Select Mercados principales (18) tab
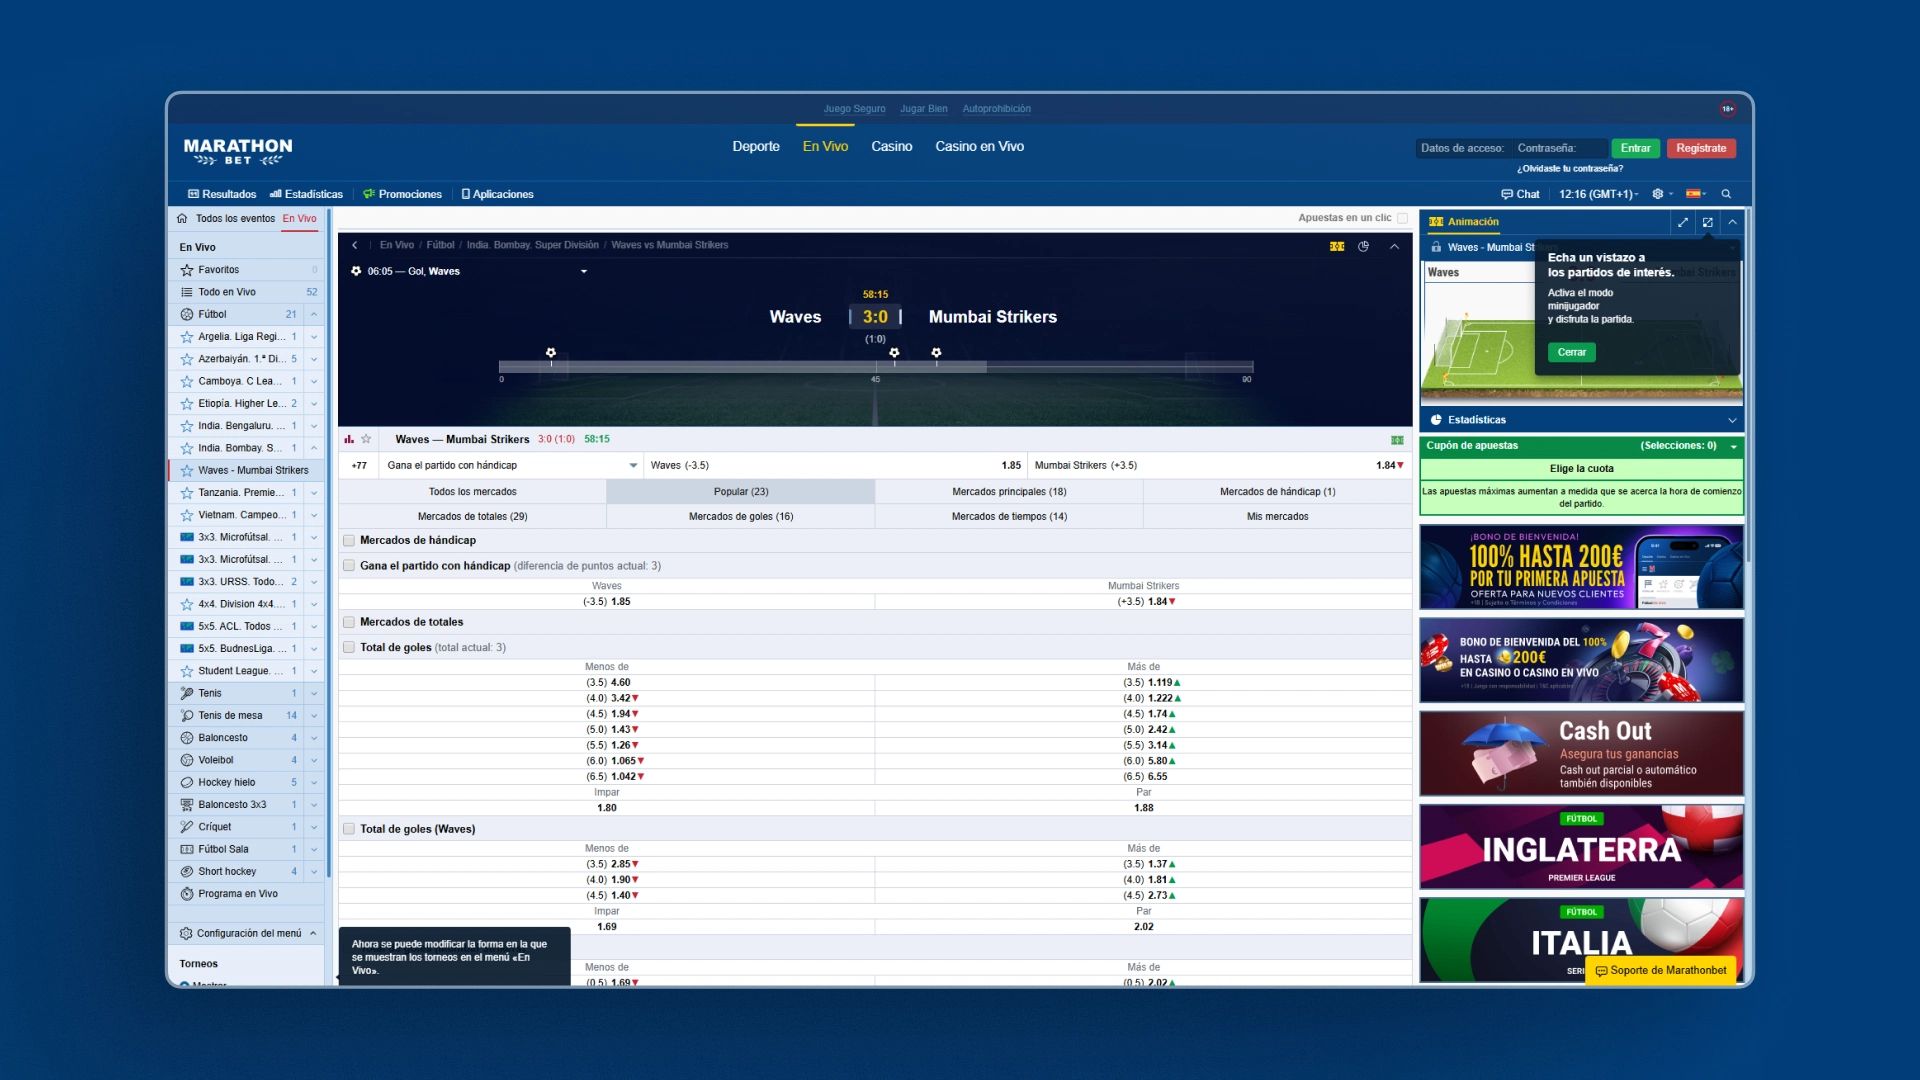Viewport: 1920px width, 1080px height. 1009,492
